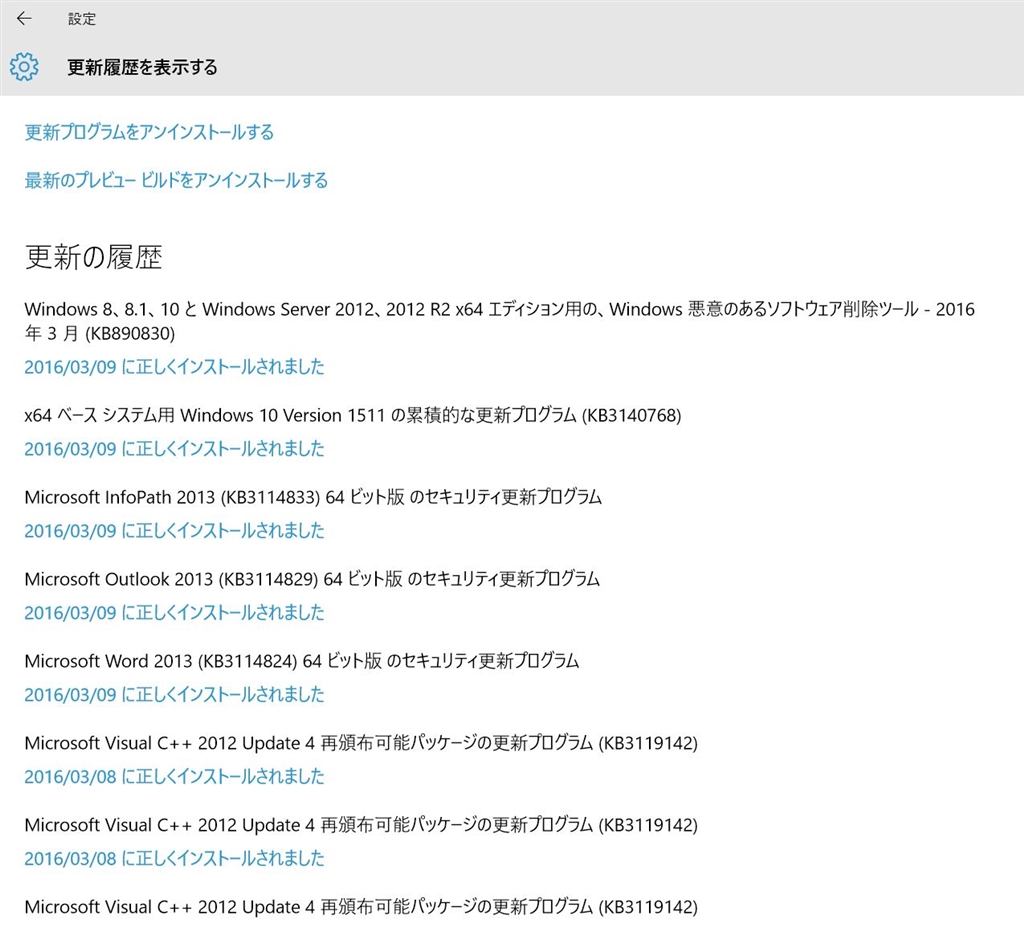
Task: Open install status link under KB890830
Action: click(x=174, y=367)
